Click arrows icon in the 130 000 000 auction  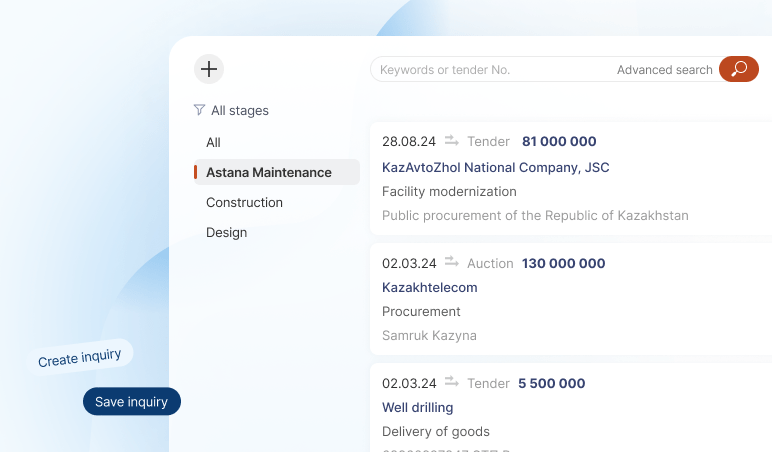click(x=452, y=263)
